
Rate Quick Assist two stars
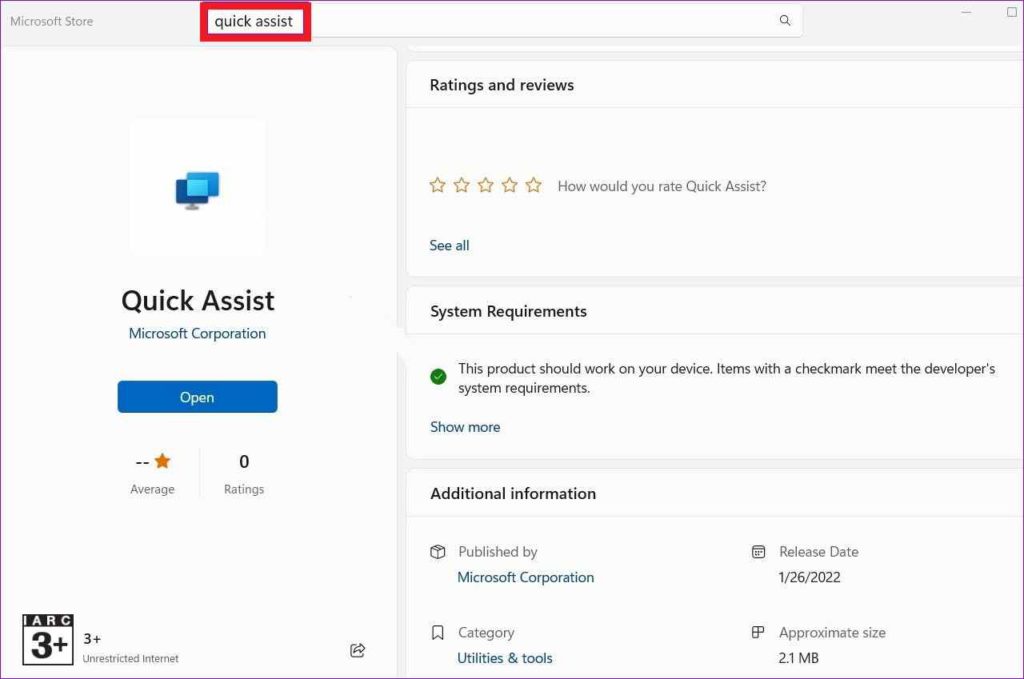click(x=462, y=185)
